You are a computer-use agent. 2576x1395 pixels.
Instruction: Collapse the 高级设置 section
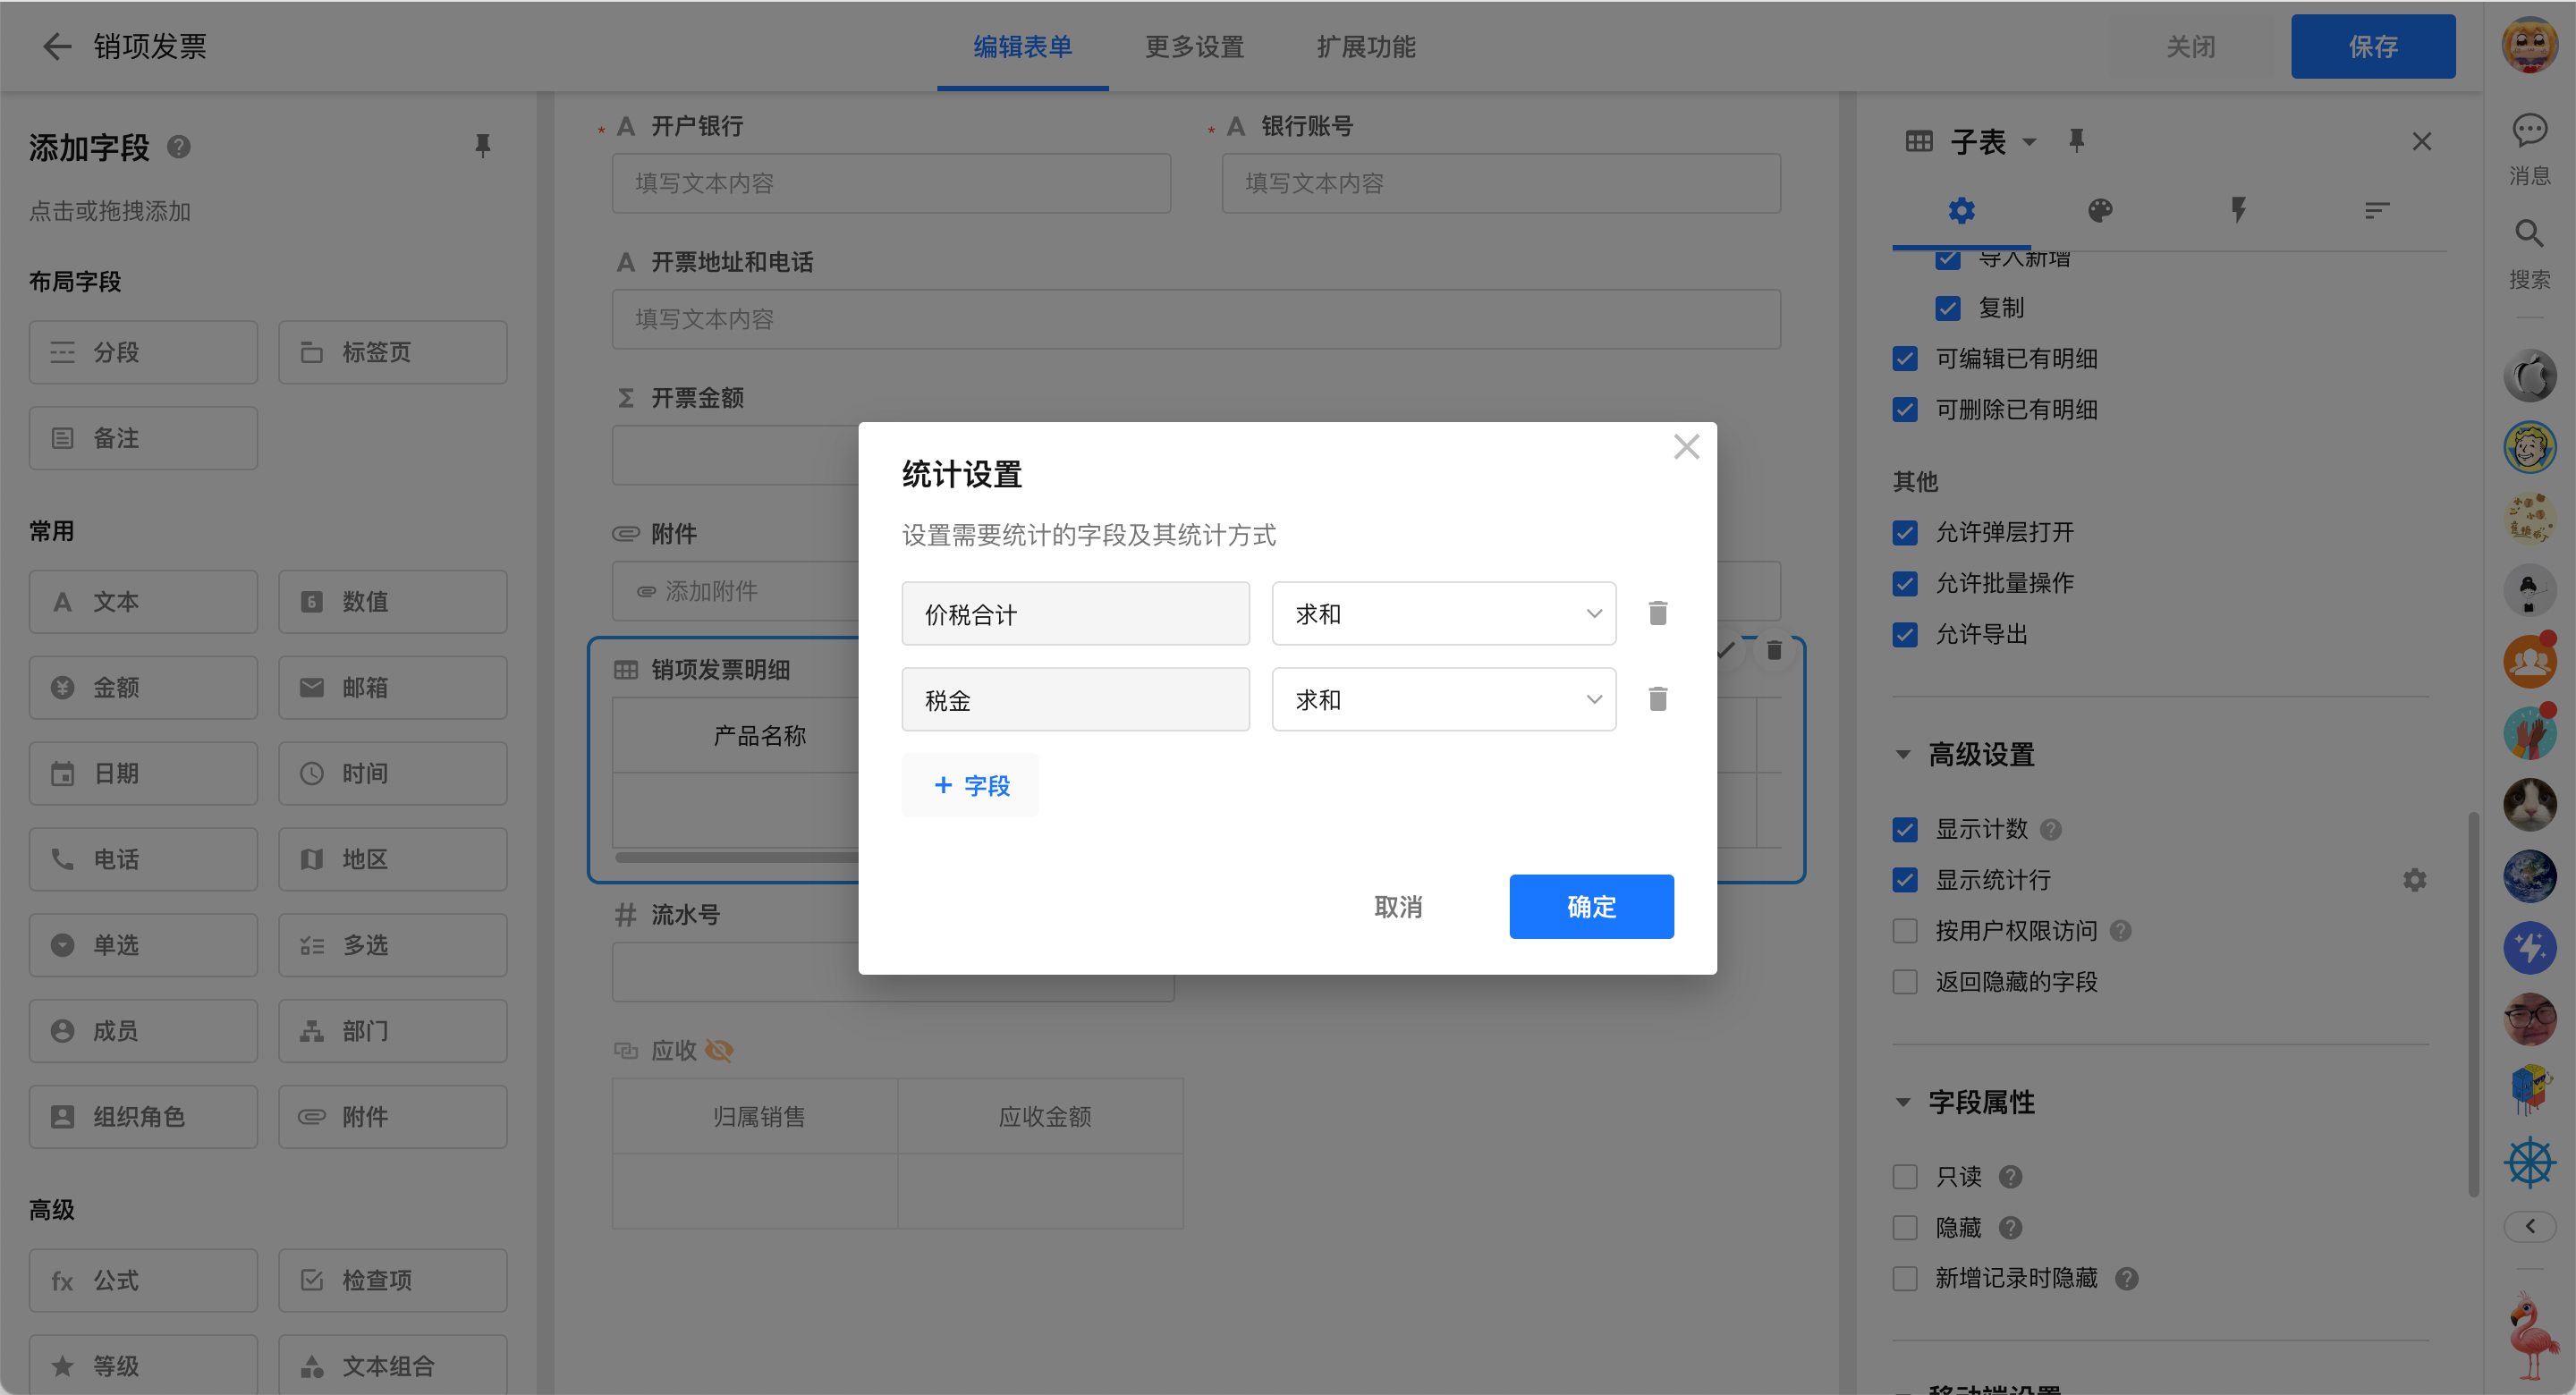tap(1903, 755)
